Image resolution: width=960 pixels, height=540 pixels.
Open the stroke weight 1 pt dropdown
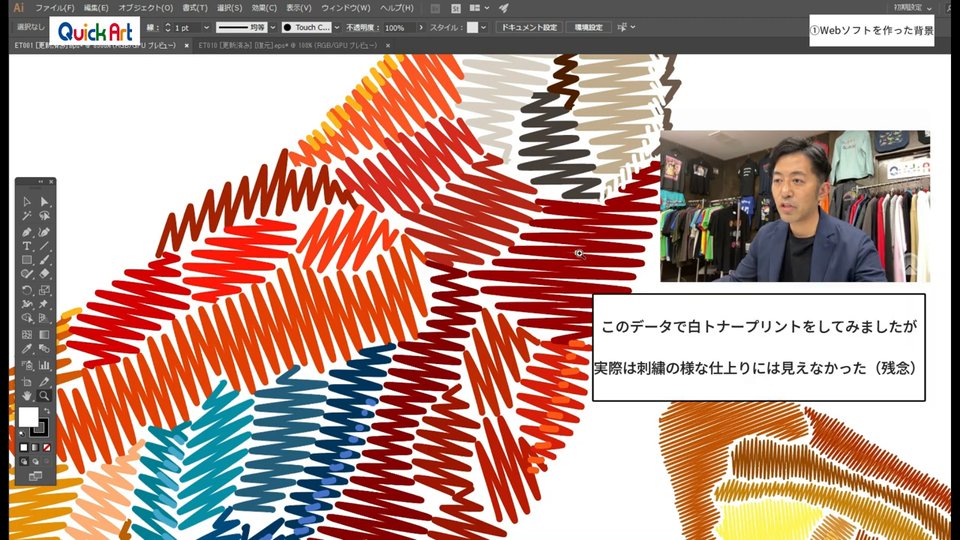pos(206,28)
